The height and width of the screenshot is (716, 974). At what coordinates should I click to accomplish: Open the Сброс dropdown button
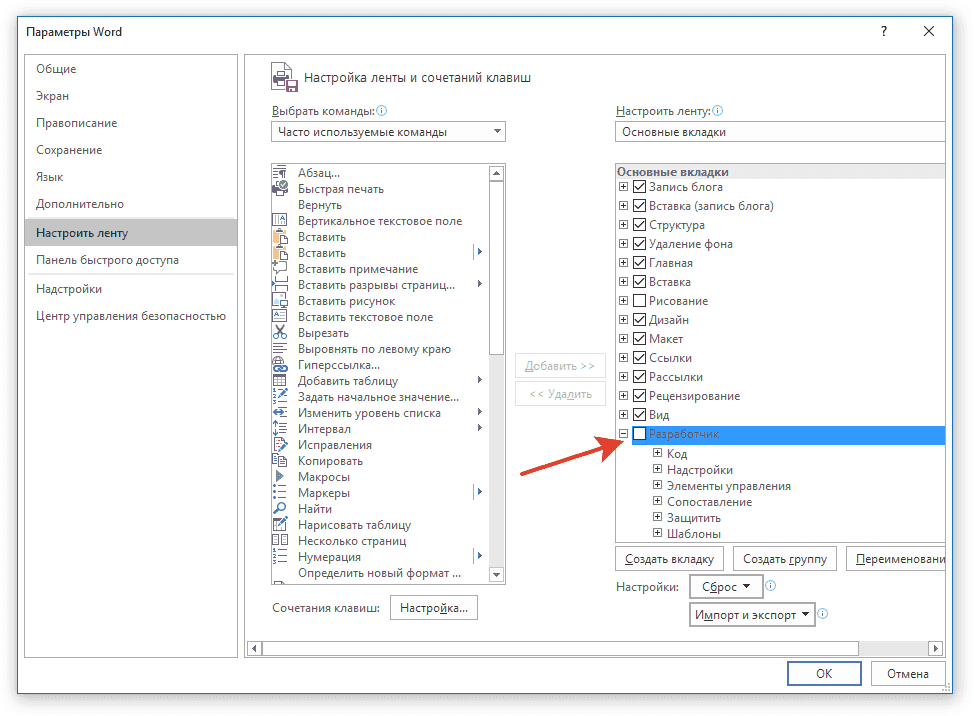pos(724,587)
